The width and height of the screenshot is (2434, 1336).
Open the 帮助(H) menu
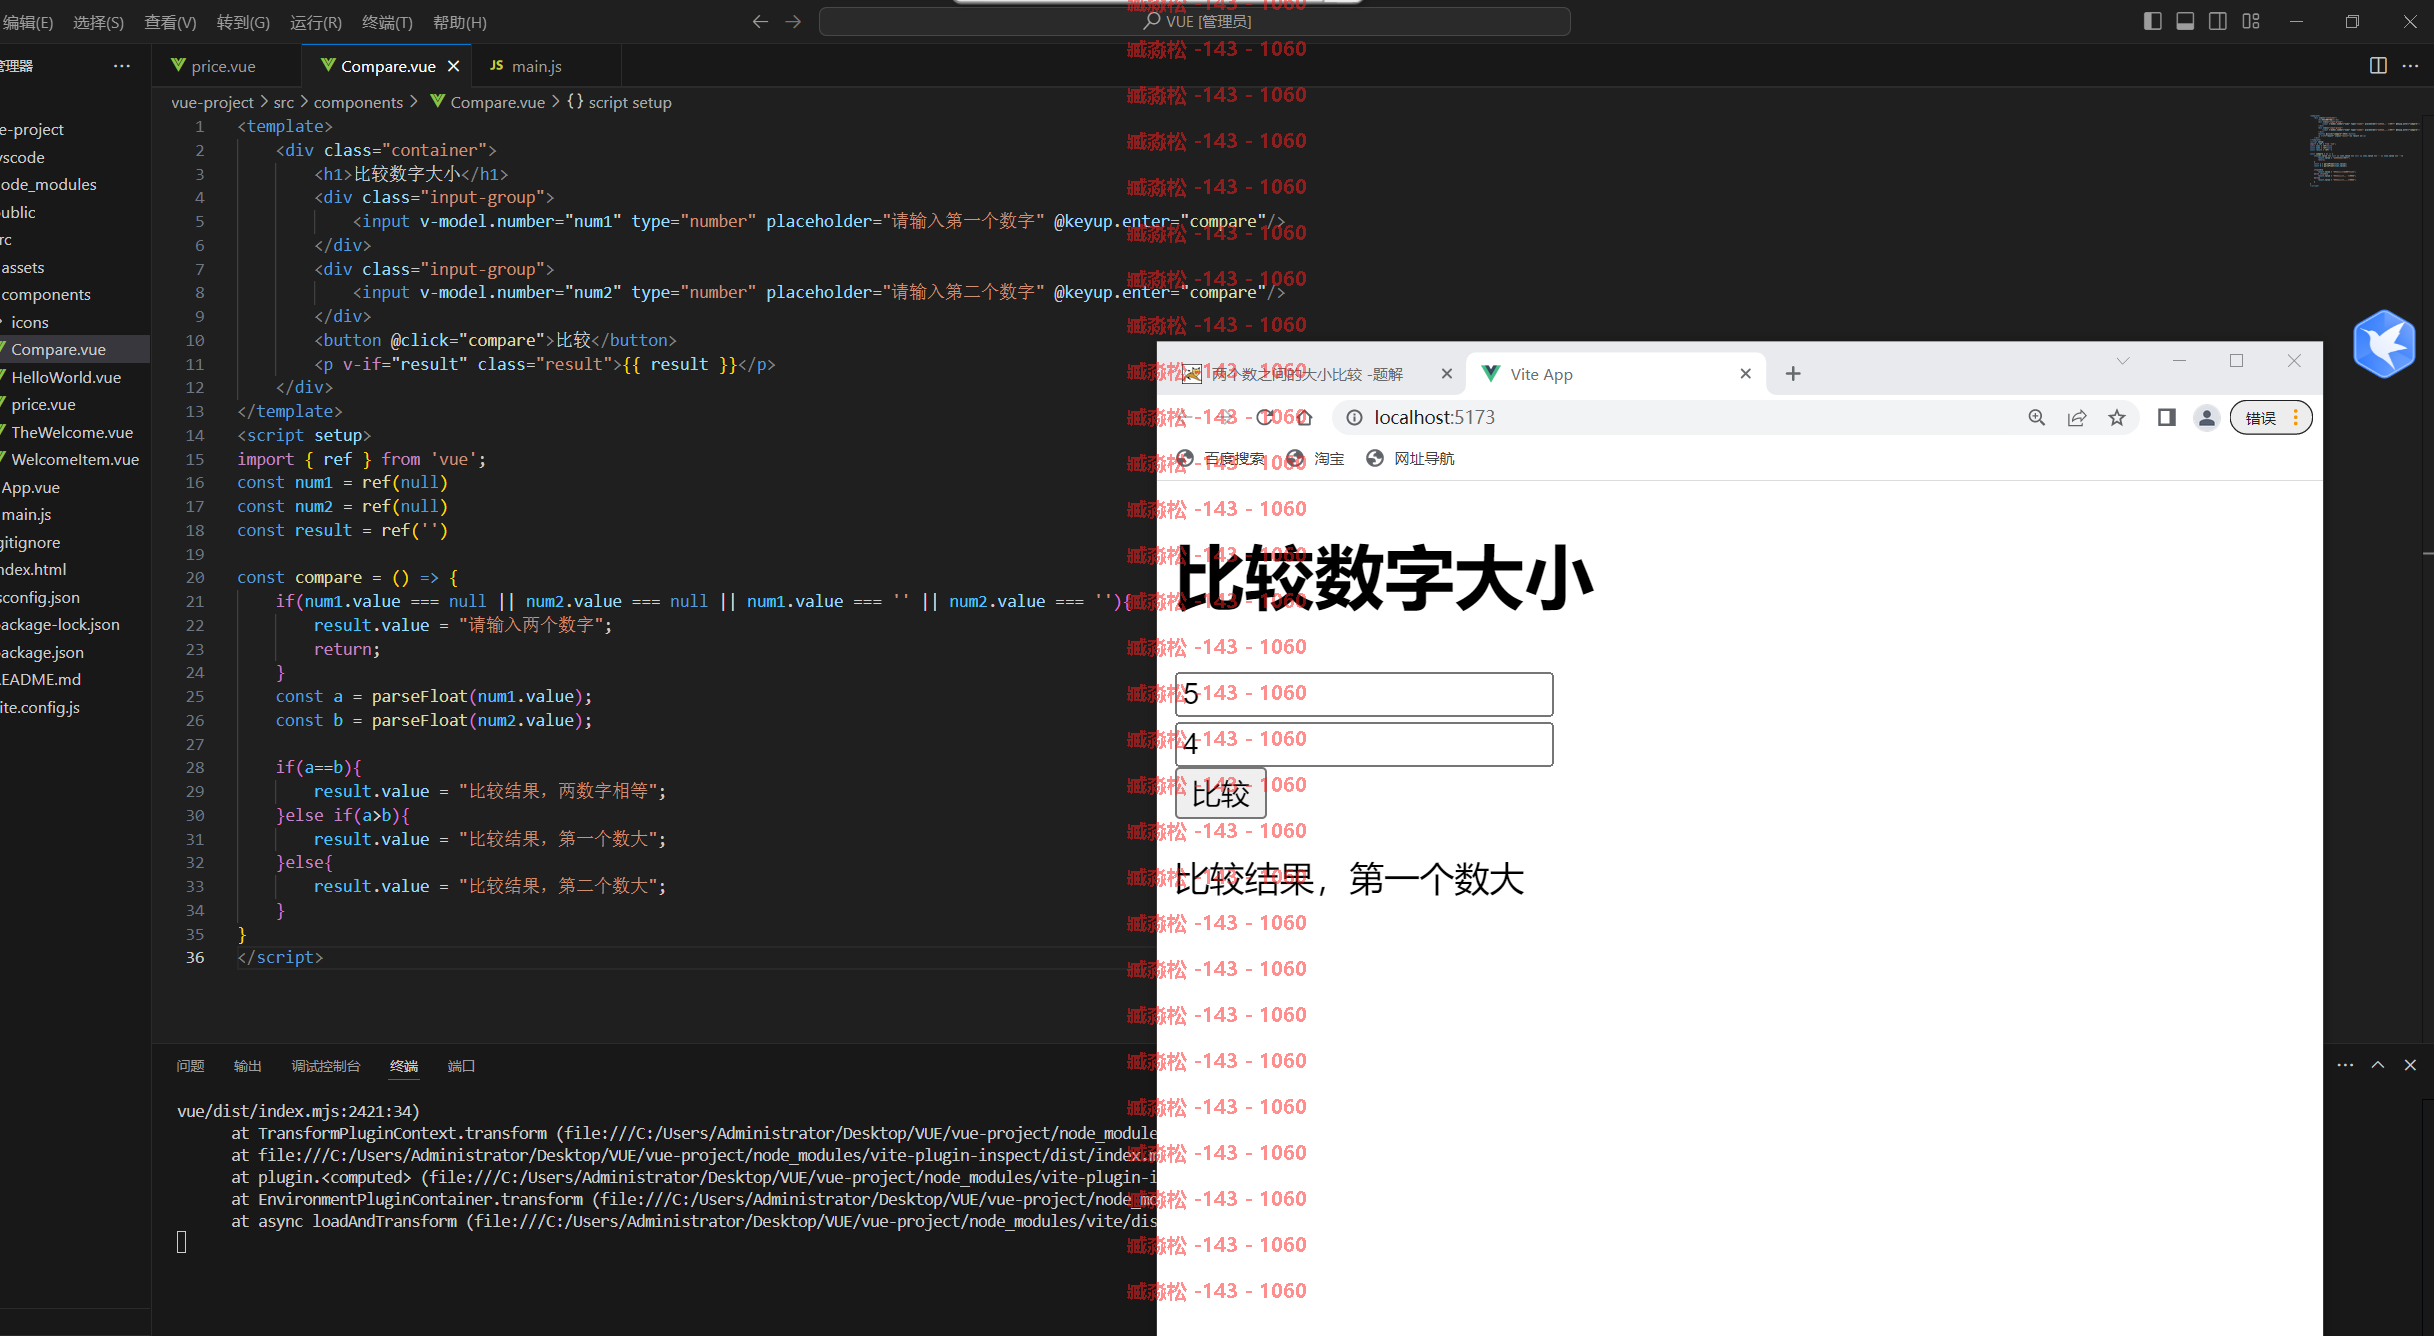click(x=460, y=22)
